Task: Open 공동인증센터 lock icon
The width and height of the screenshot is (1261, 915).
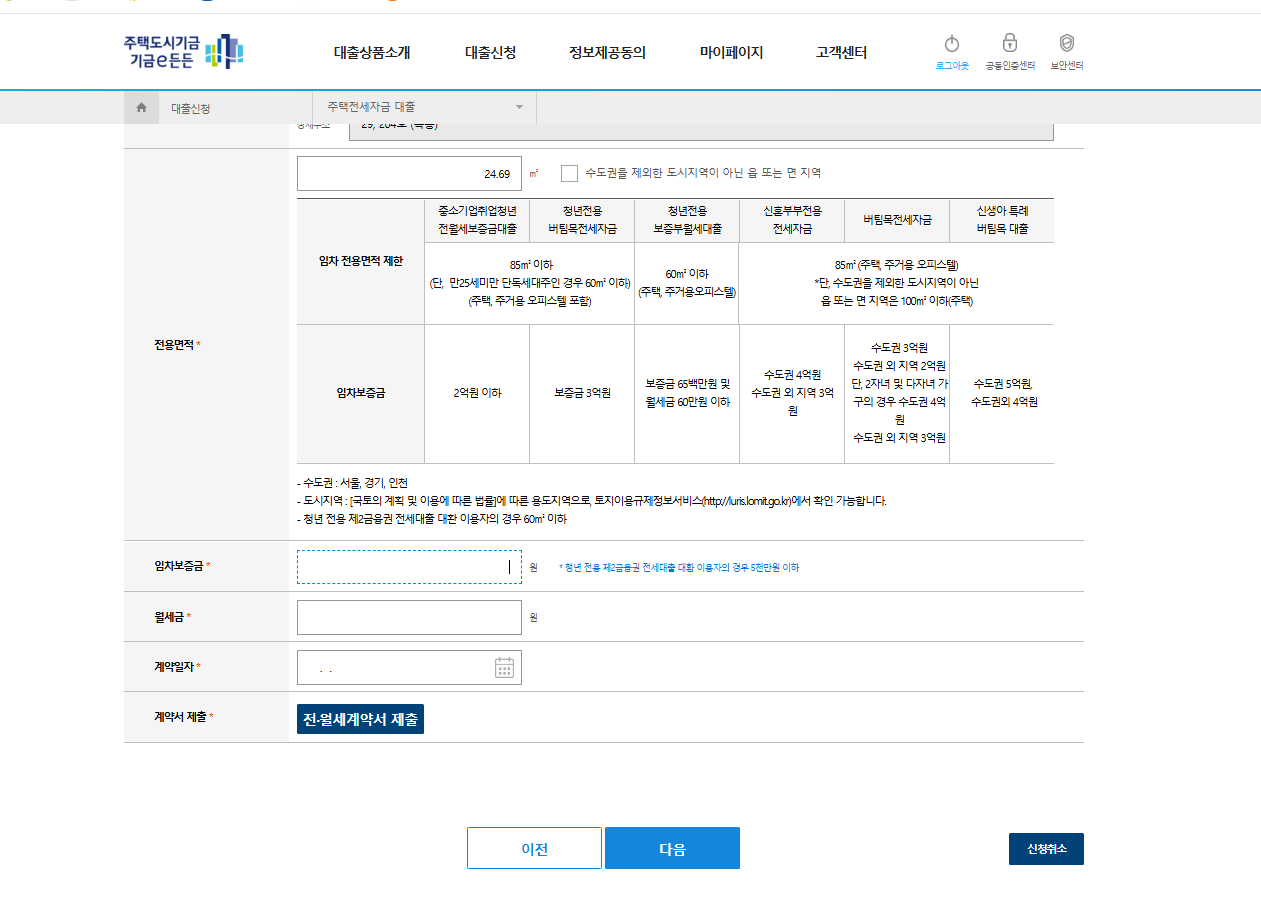Action: coord(1010,43)
